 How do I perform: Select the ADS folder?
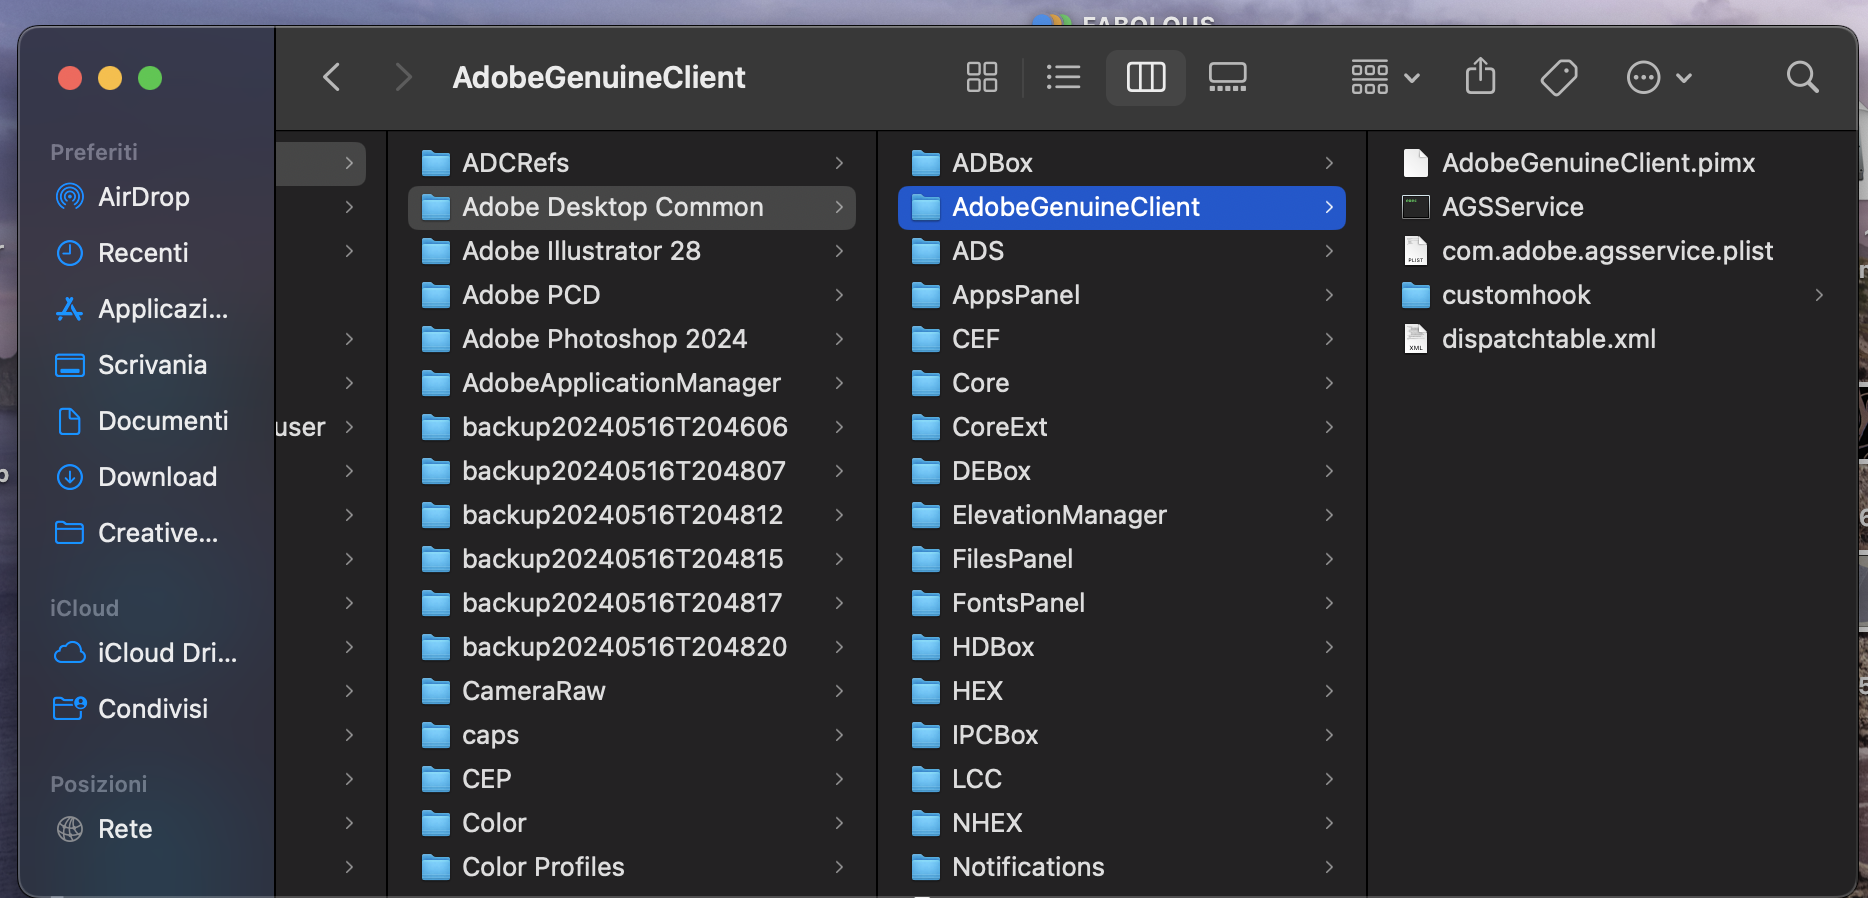[1122, 251]
